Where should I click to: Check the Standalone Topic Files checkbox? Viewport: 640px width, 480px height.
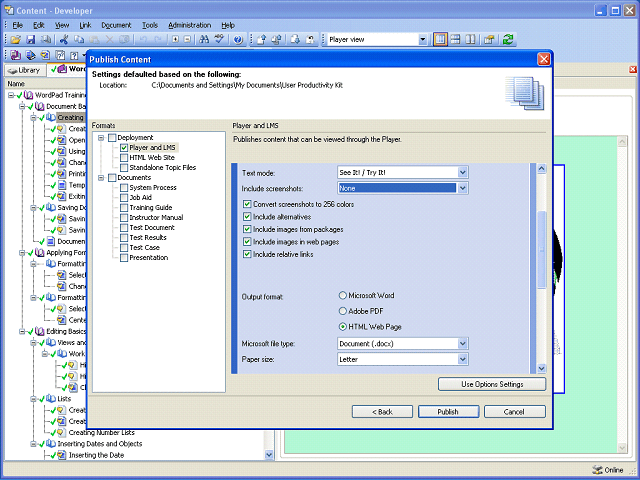click(x=124, y=168)
